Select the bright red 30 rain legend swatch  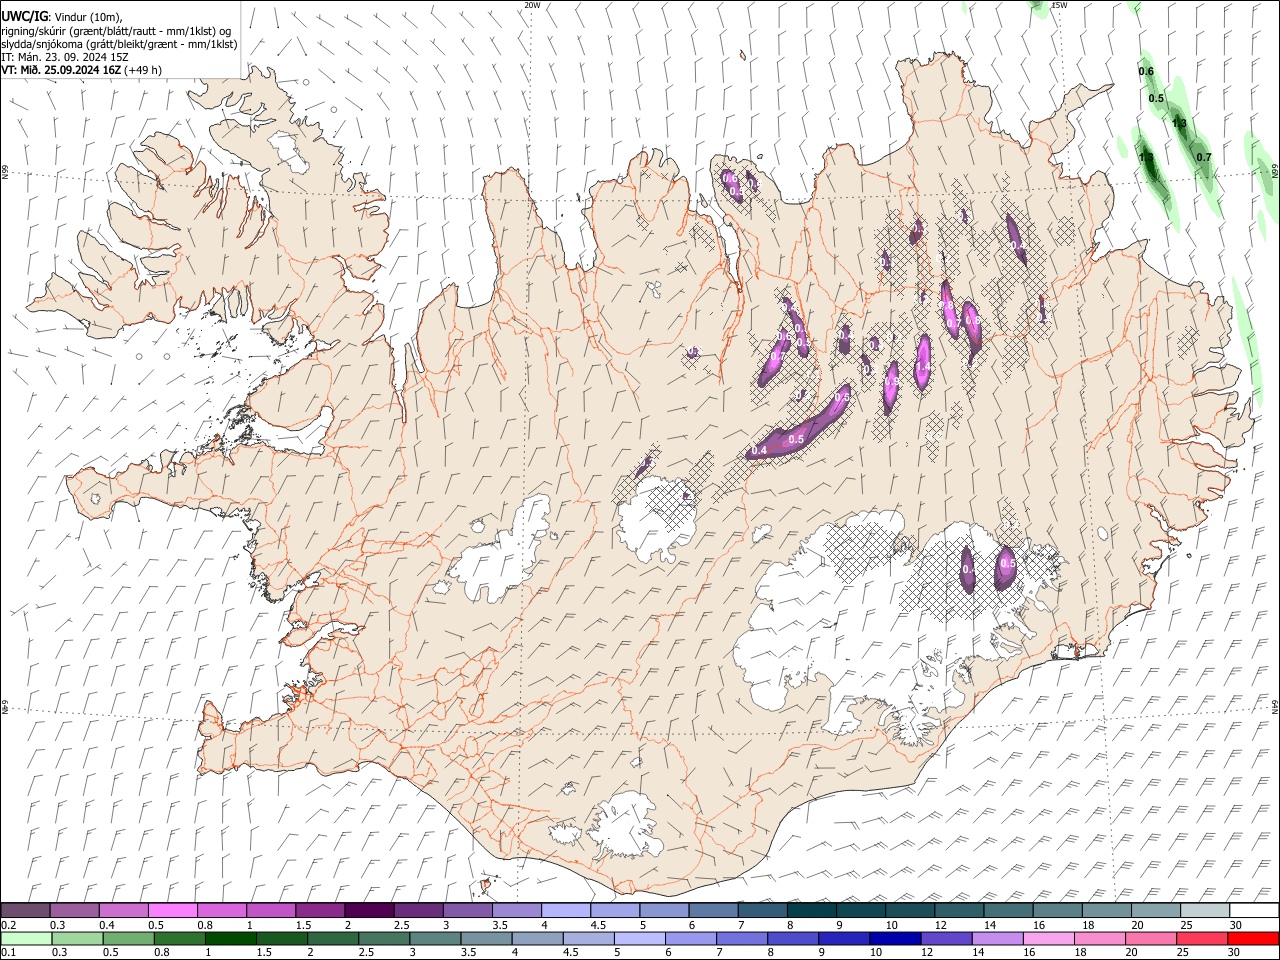[1252, 939]
